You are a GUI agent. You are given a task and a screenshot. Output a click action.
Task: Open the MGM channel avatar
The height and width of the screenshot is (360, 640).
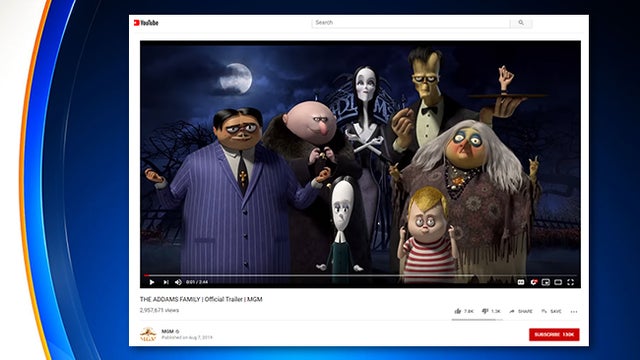pos(148,334)
